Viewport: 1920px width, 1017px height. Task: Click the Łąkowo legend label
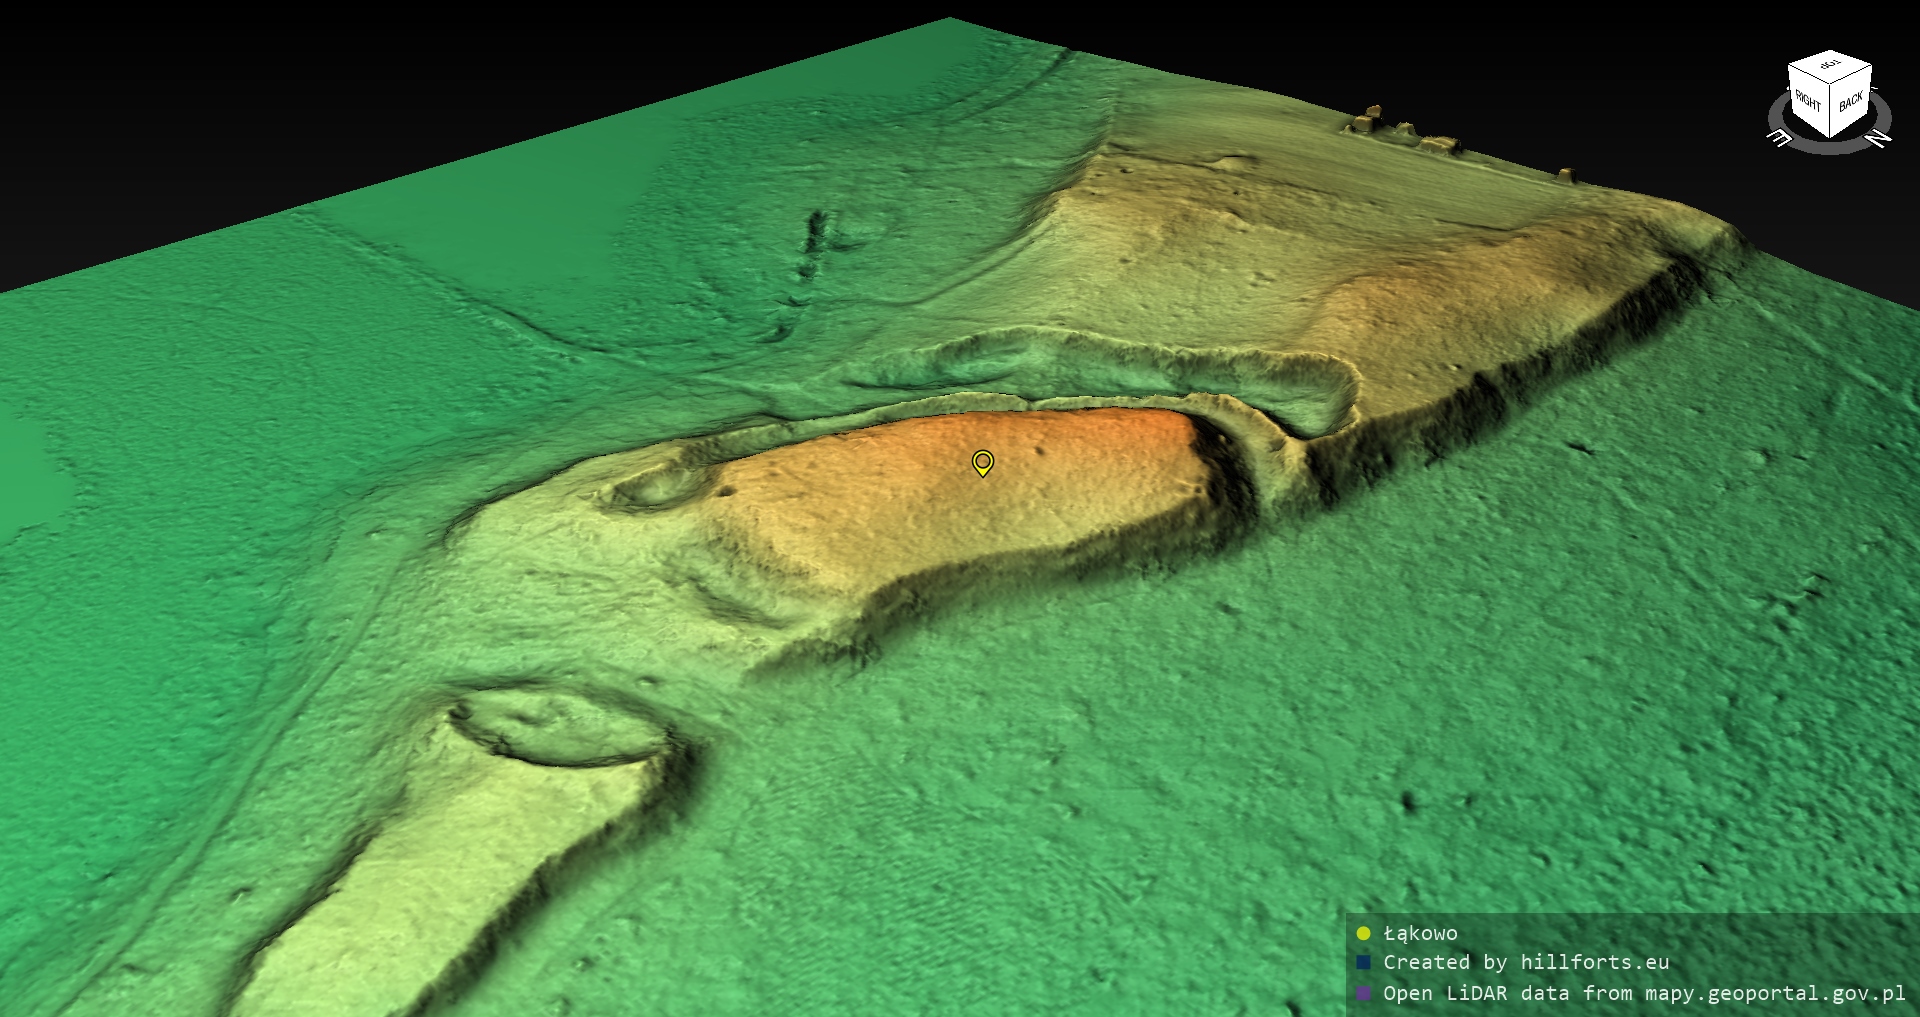pyautogui.click(x=1420, y=934)
